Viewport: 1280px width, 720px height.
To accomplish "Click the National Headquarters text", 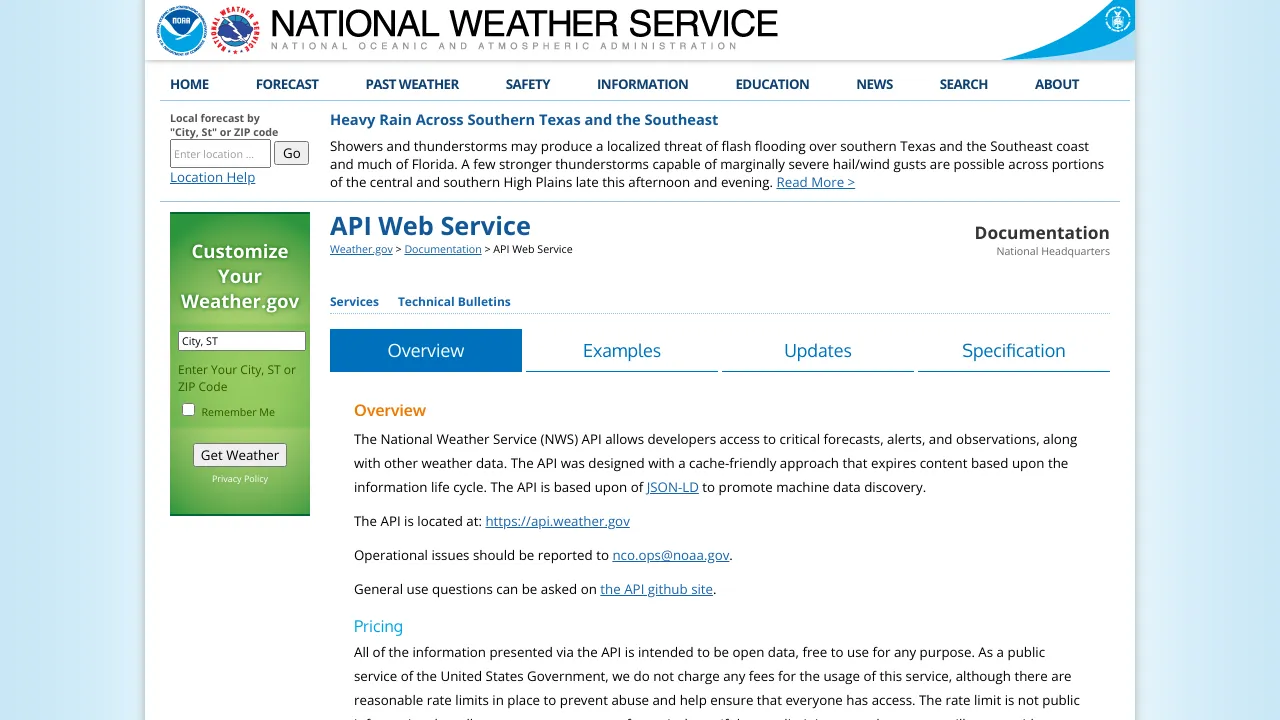I will (1053, 251).
